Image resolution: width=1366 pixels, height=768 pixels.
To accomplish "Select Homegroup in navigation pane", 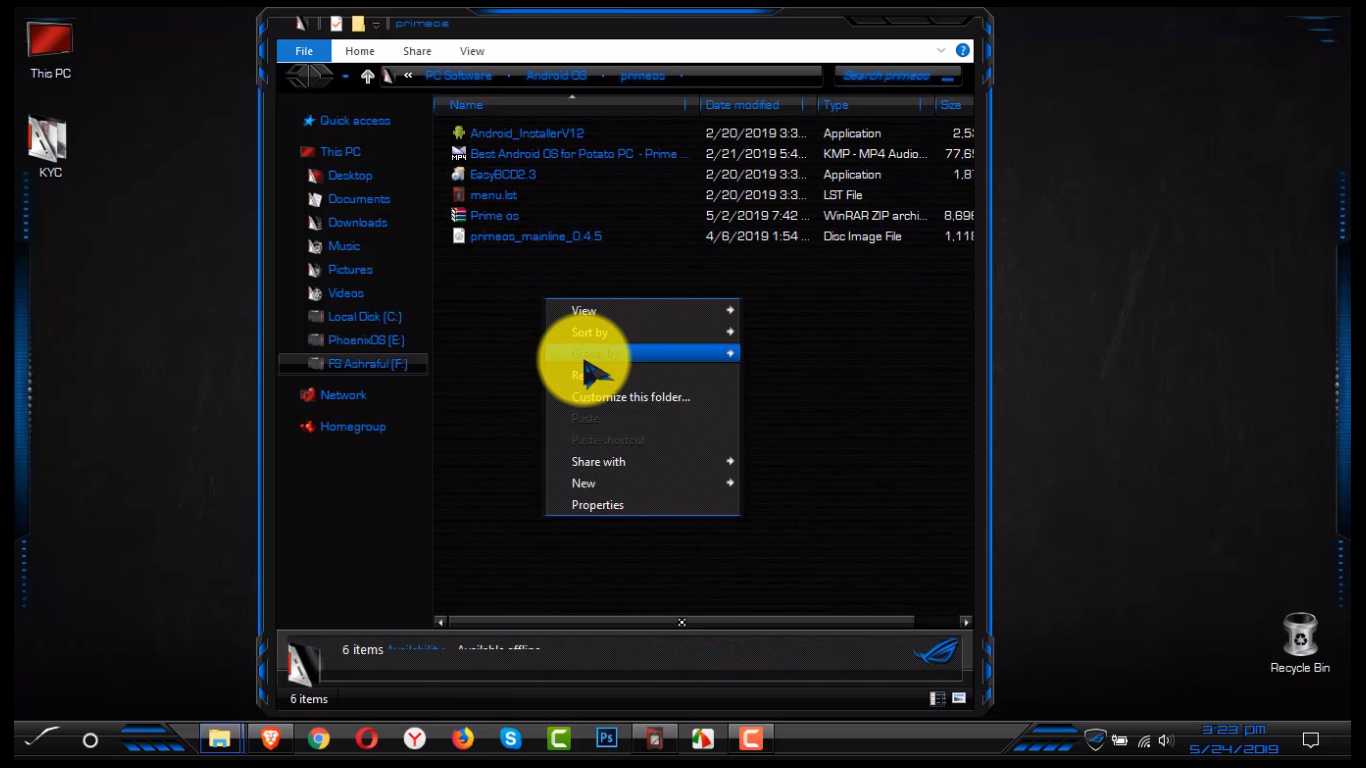I will click(353, 426).
